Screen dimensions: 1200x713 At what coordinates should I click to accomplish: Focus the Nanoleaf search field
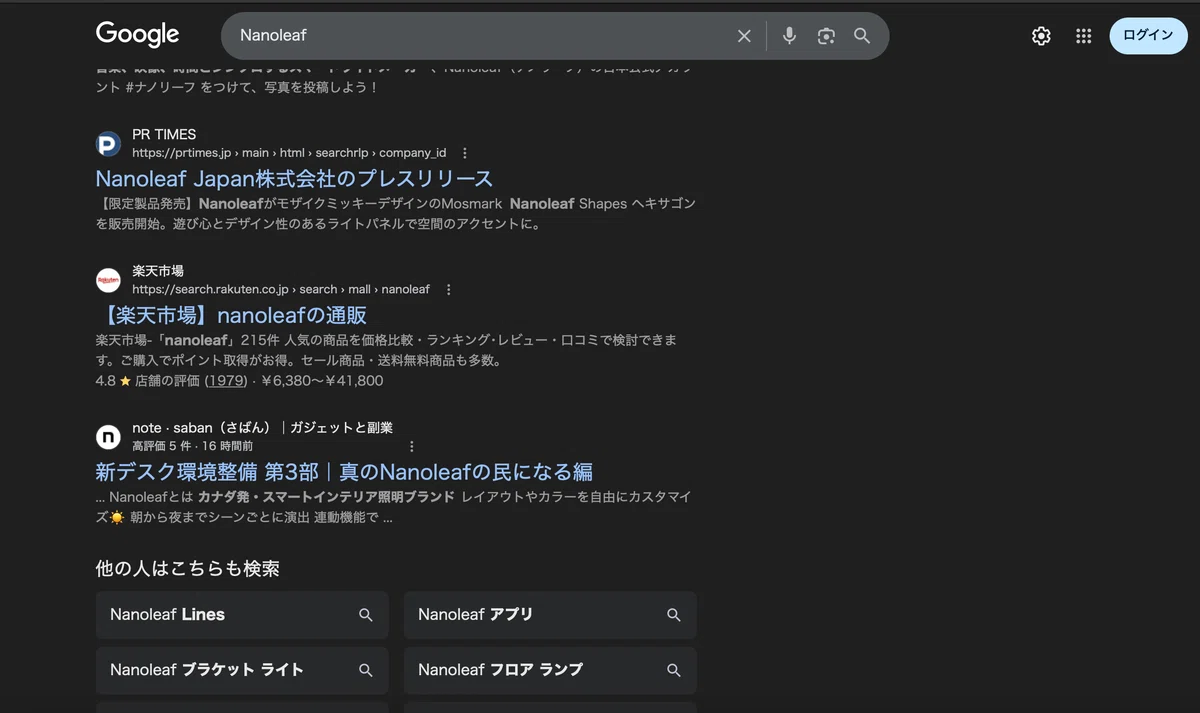480,36
